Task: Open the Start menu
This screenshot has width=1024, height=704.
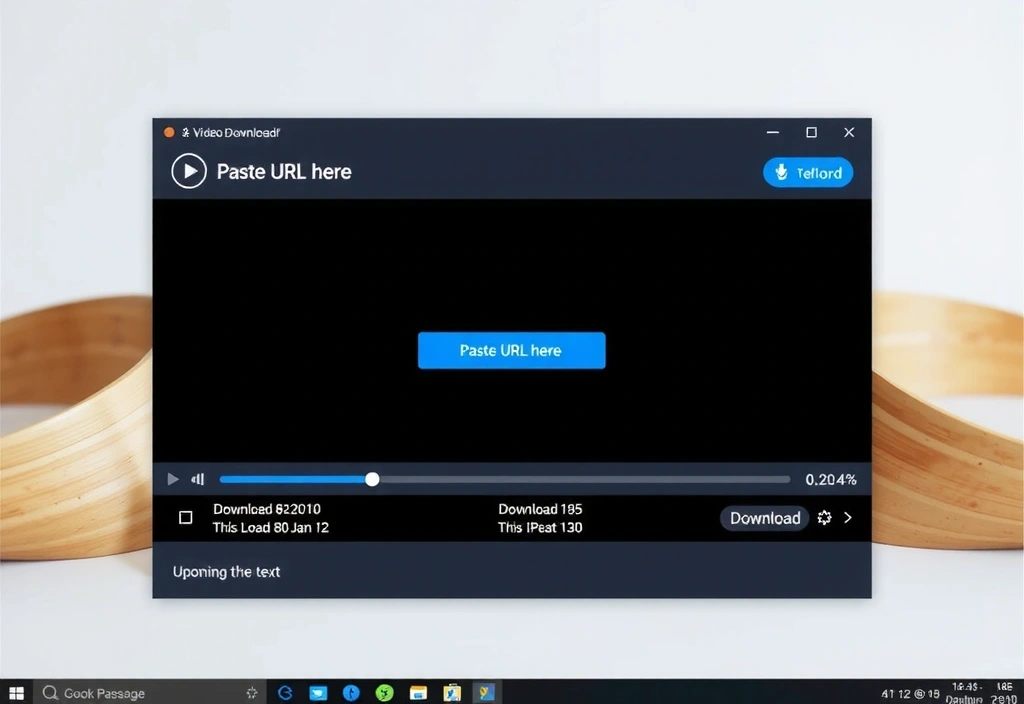Action: click(x=15, y=692)
